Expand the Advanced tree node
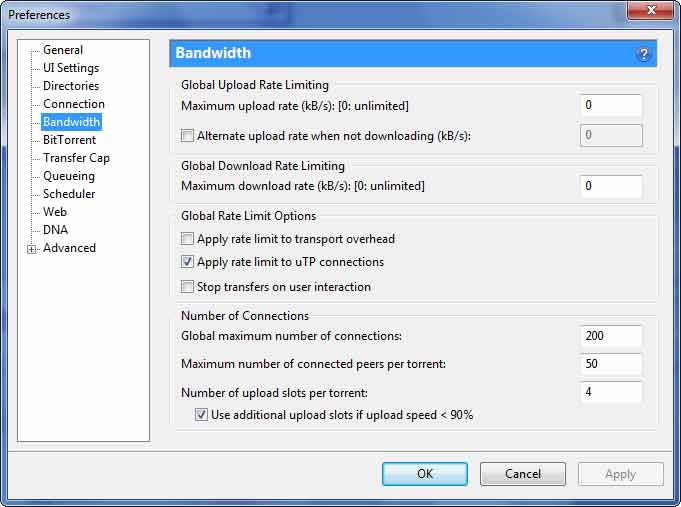The height and width of the screenshot is (507, 681). [32, 249]
